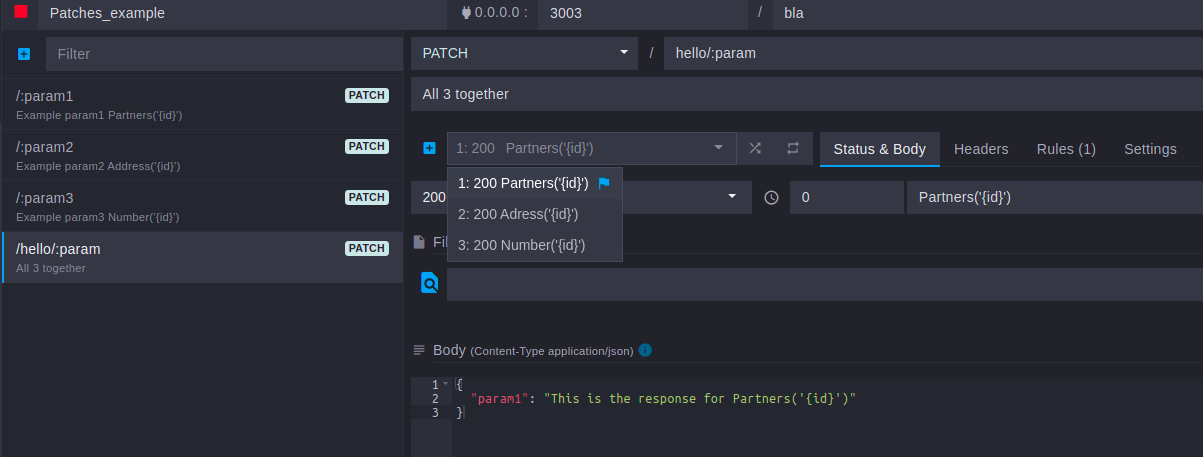Click the latency clock icon
Screen dimensions: 1203x457
tap(771, 198)
